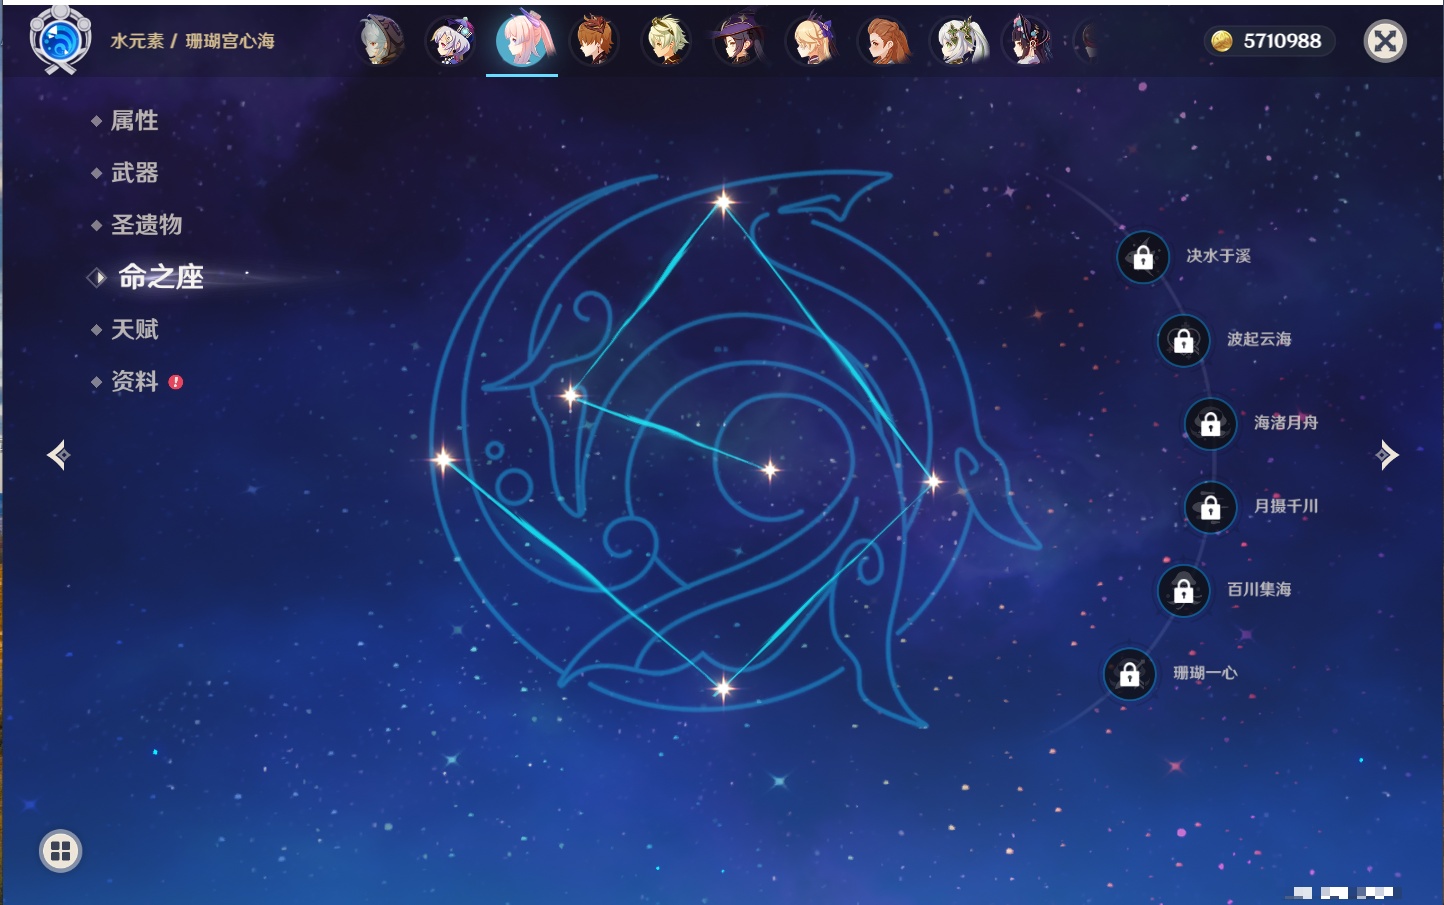
Task: Click the Mora balance 5710988
Action: 1282,41
